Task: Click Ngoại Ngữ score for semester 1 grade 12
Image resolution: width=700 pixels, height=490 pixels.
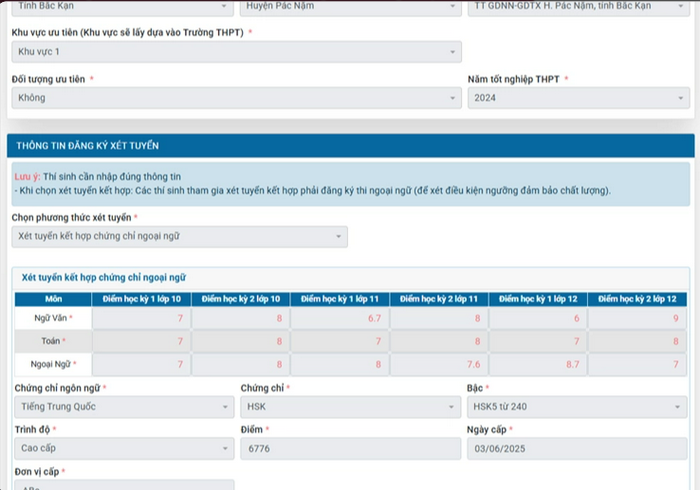Action: 537,365
